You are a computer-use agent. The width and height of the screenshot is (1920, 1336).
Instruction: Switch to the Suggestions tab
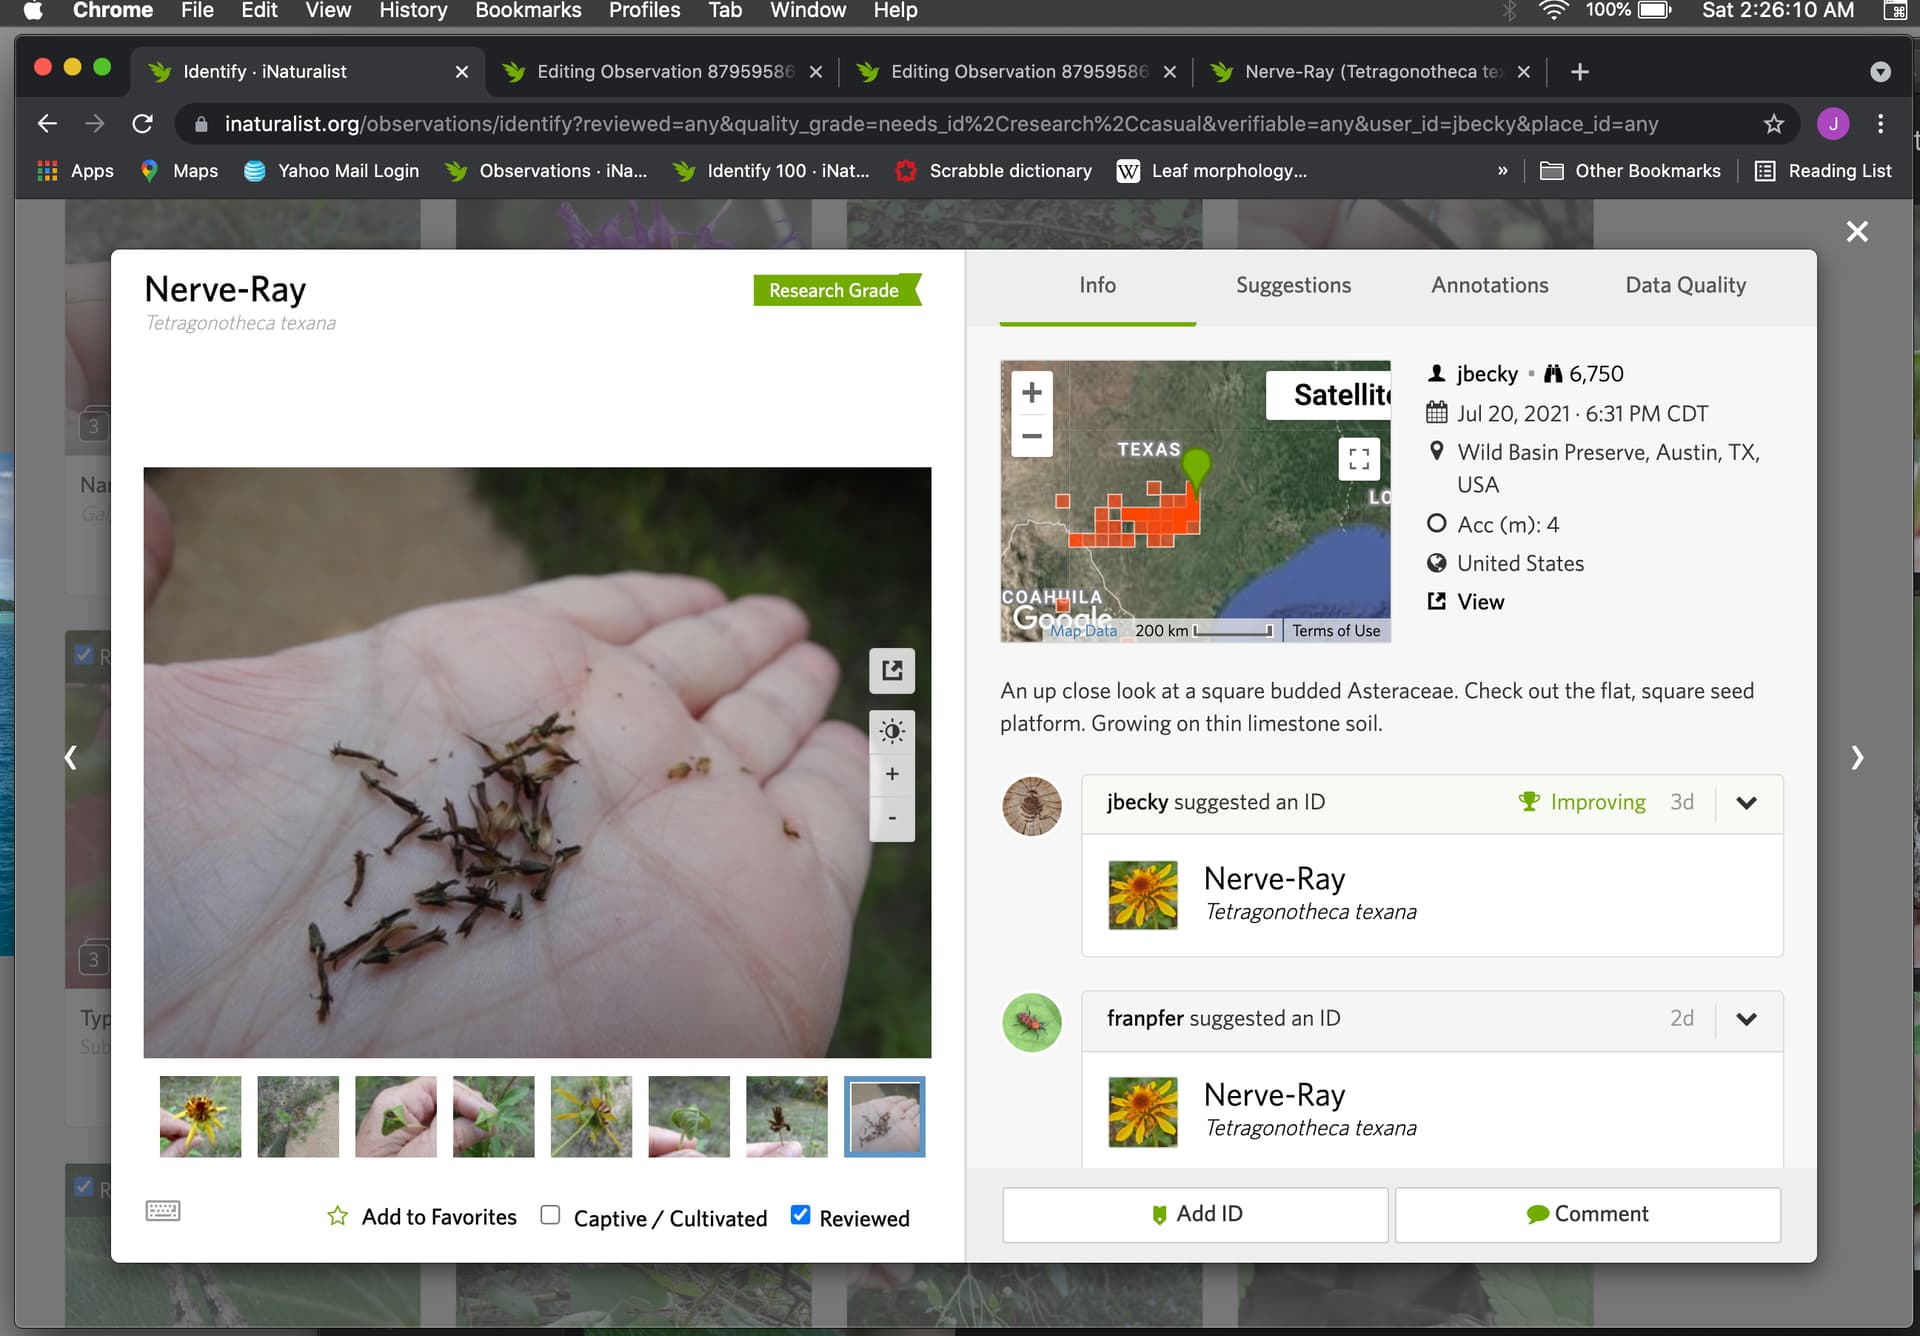(1293, 285)
